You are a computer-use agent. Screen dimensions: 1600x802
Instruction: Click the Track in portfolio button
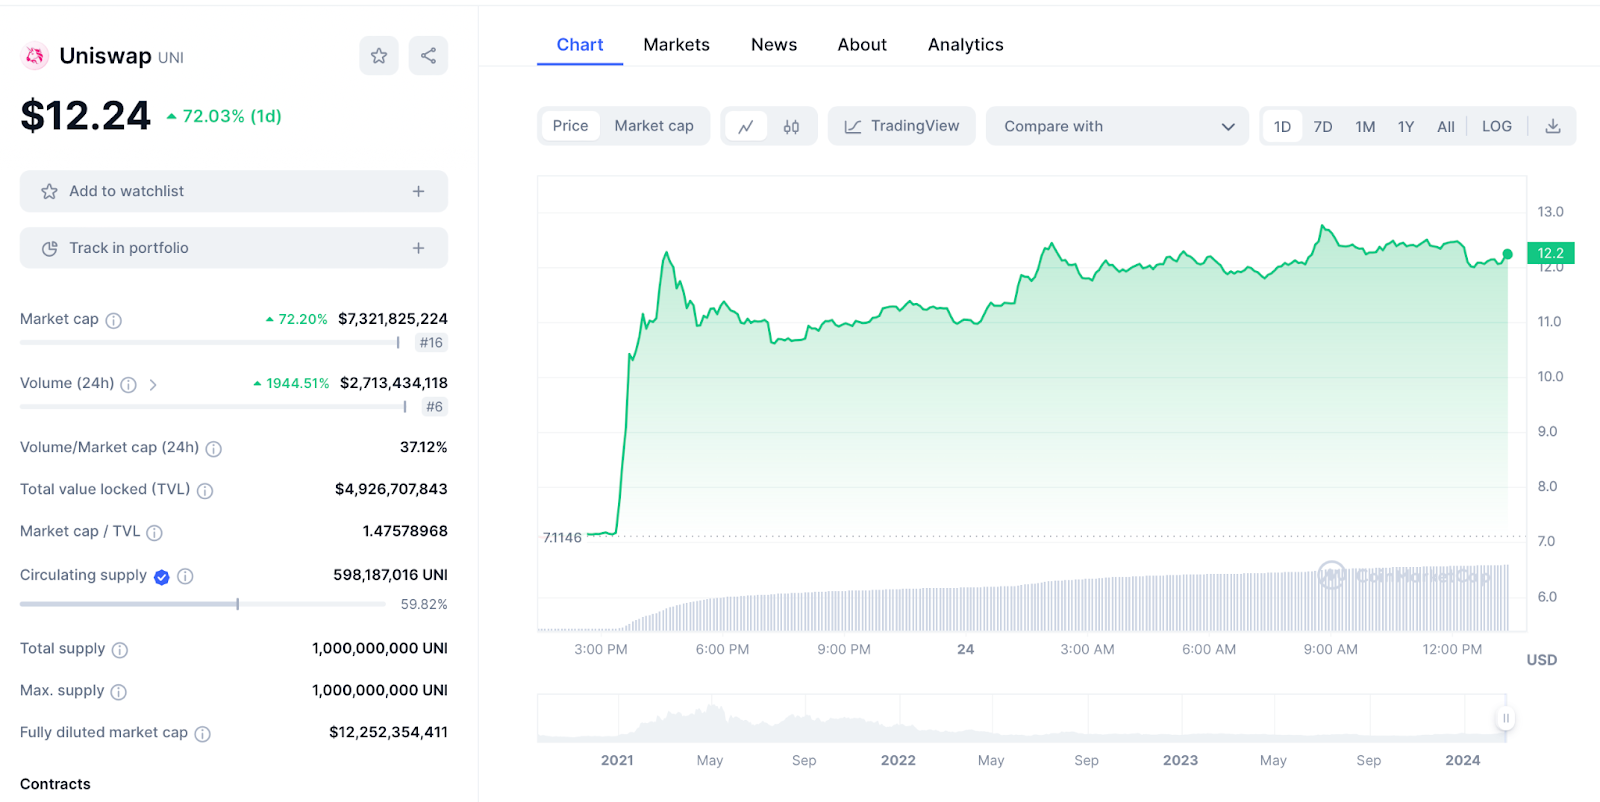click(x=234, y=248)
